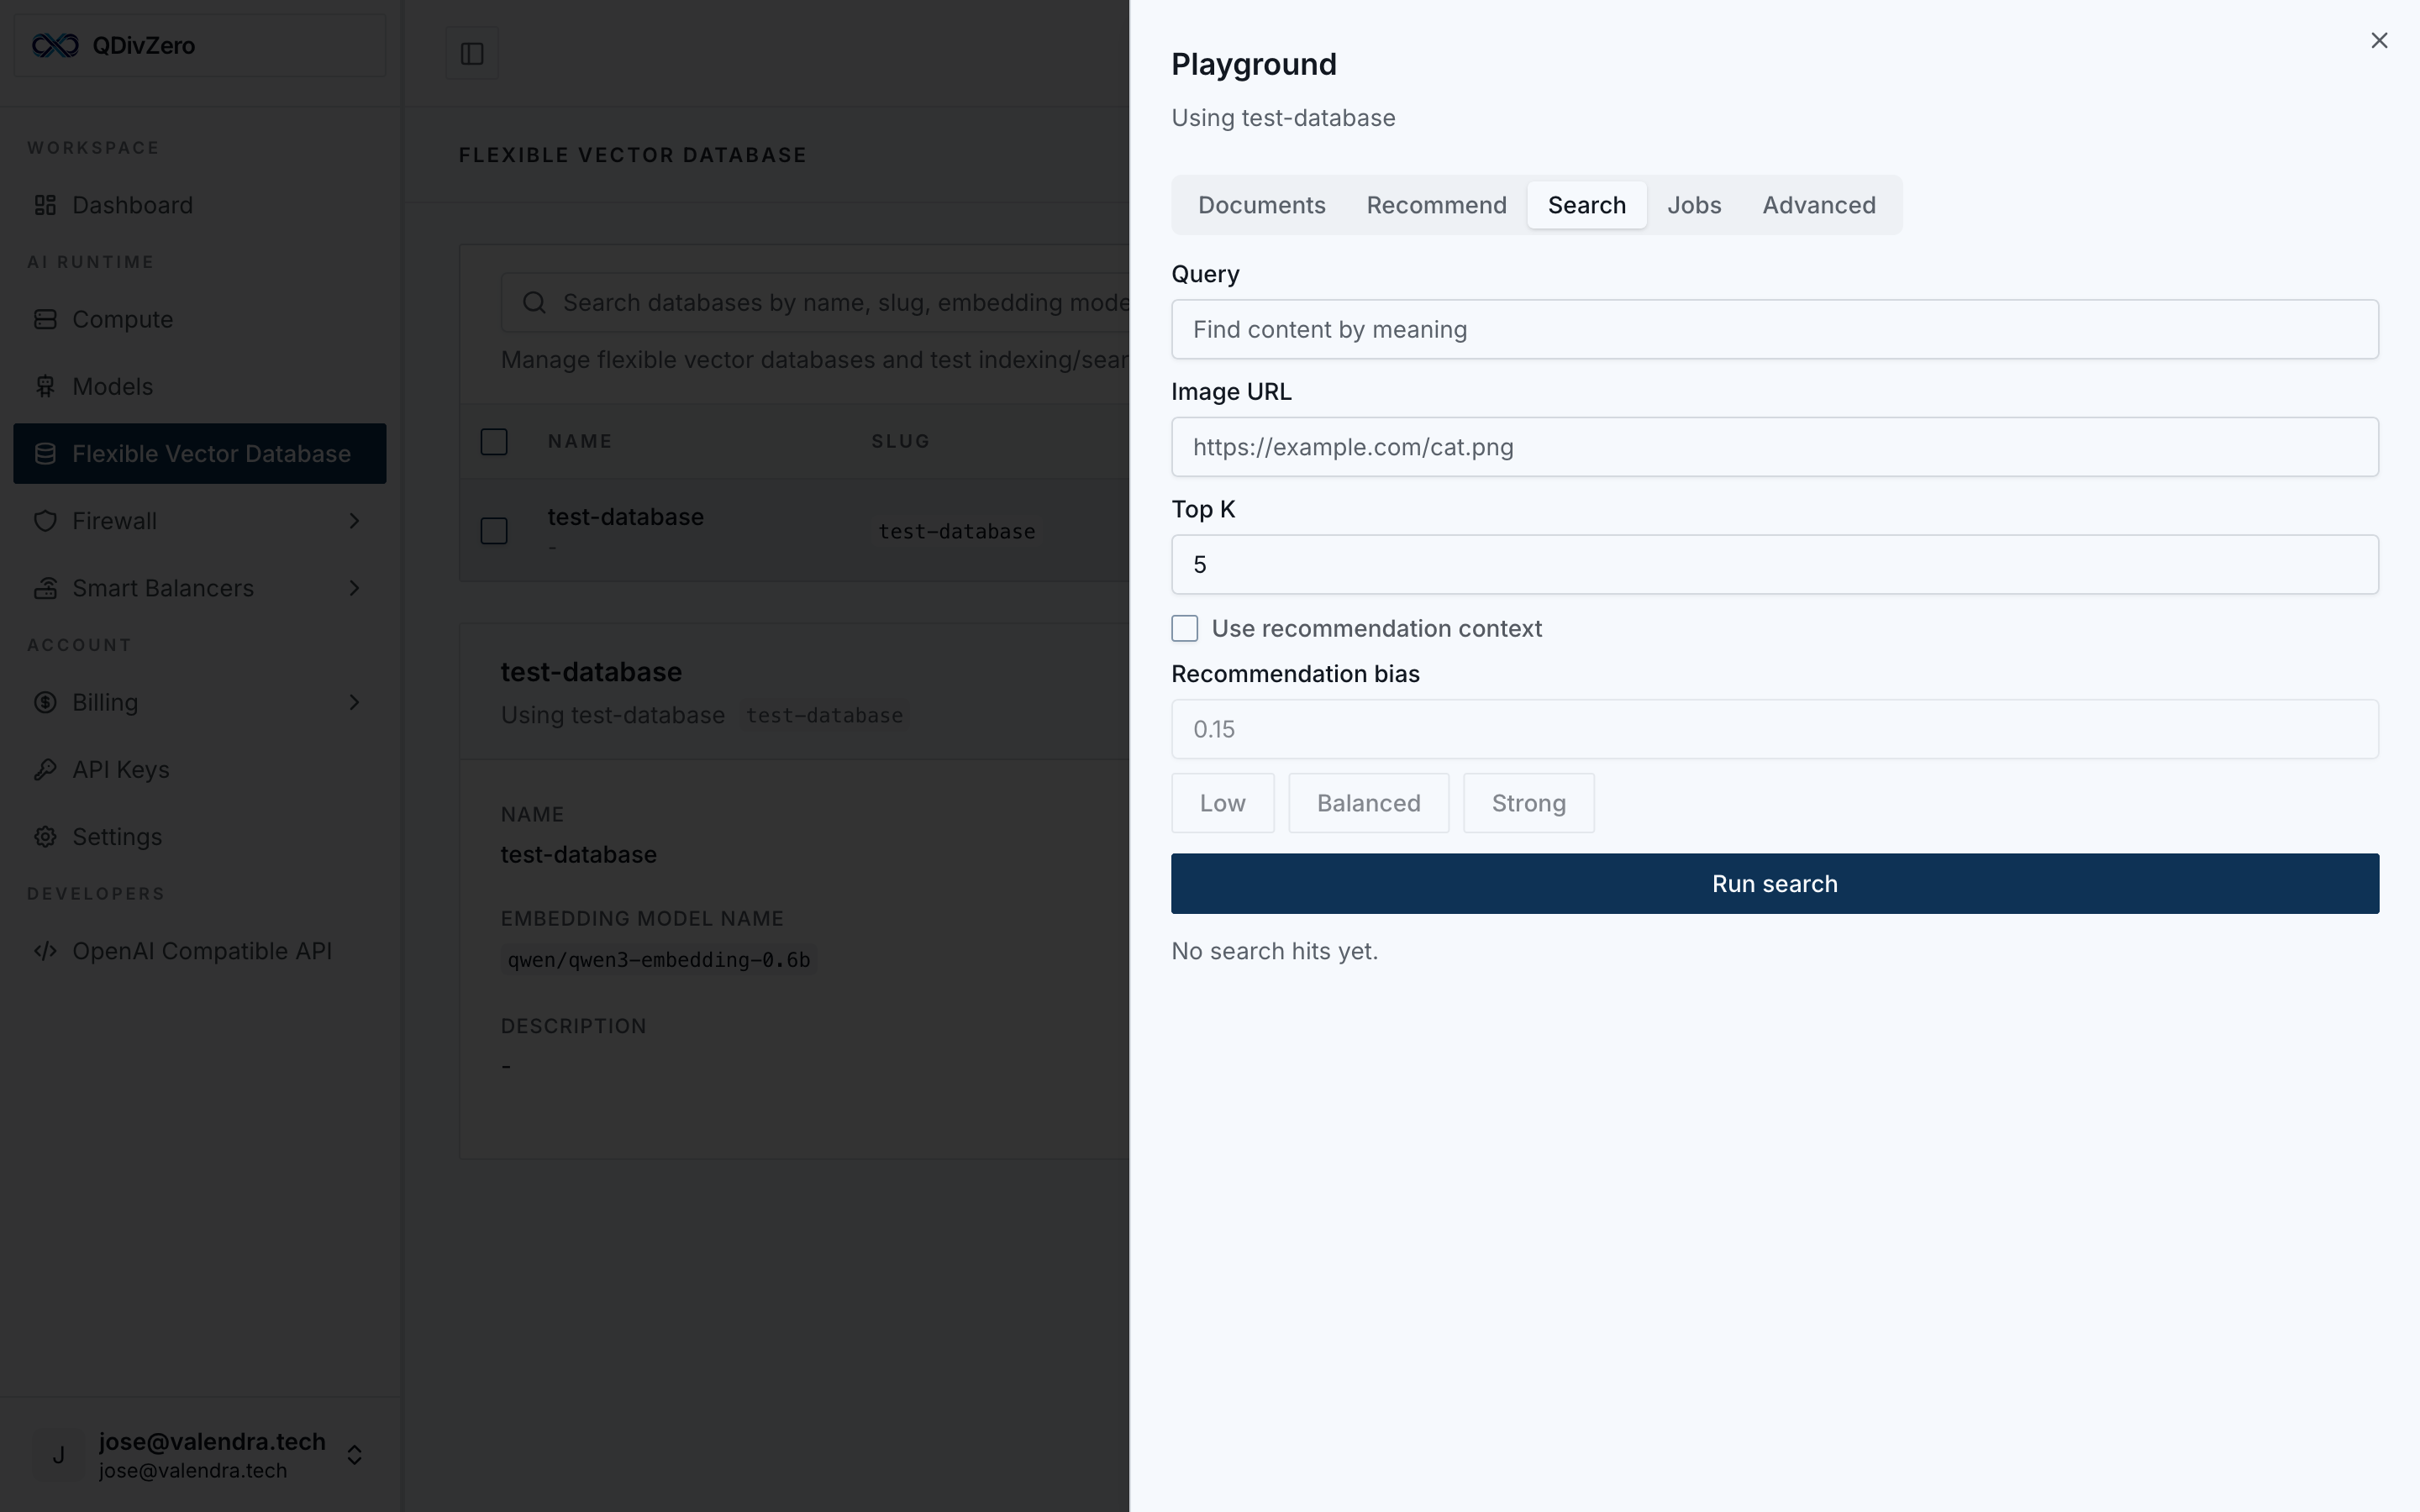This screenshot has height=1512, width=2420.
Task: Open OpenAI Compatible API page
Action: (x=200, y=951)
